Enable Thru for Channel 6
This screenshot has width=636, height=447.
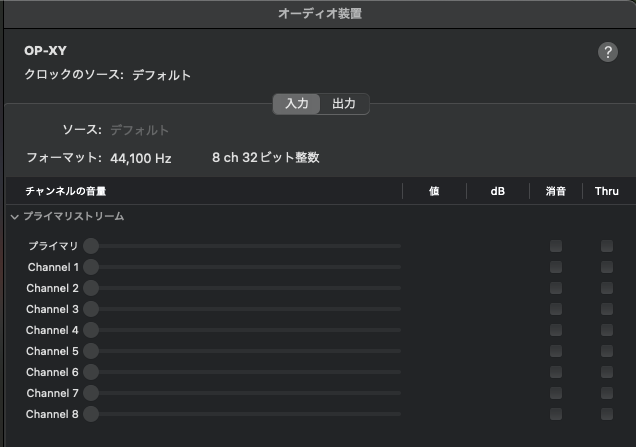(x=607, y=372)
